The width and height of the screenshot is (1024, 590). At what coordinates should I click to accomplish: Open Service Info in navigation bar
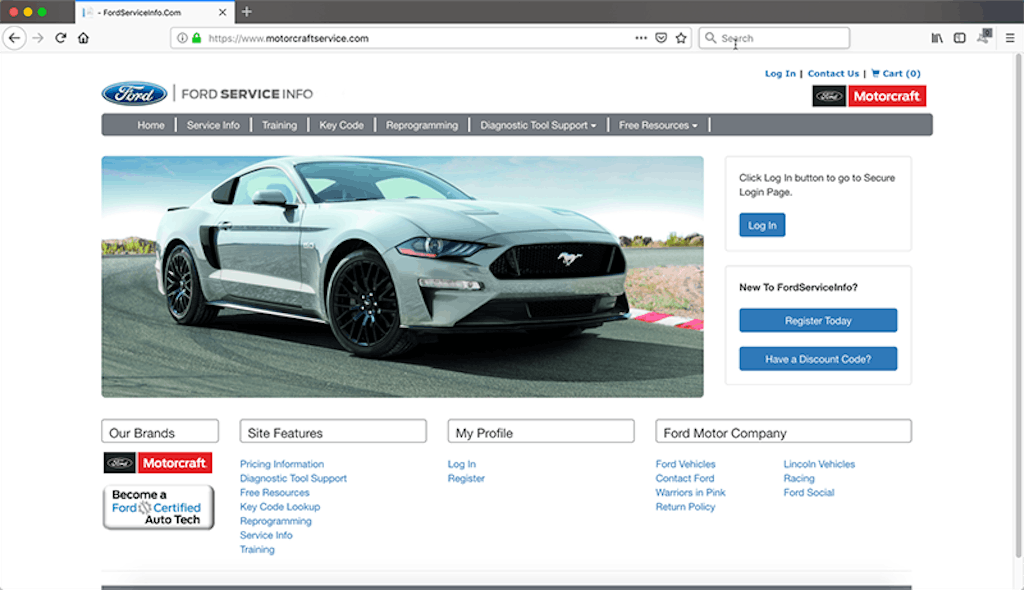click(x=213, y=125)
